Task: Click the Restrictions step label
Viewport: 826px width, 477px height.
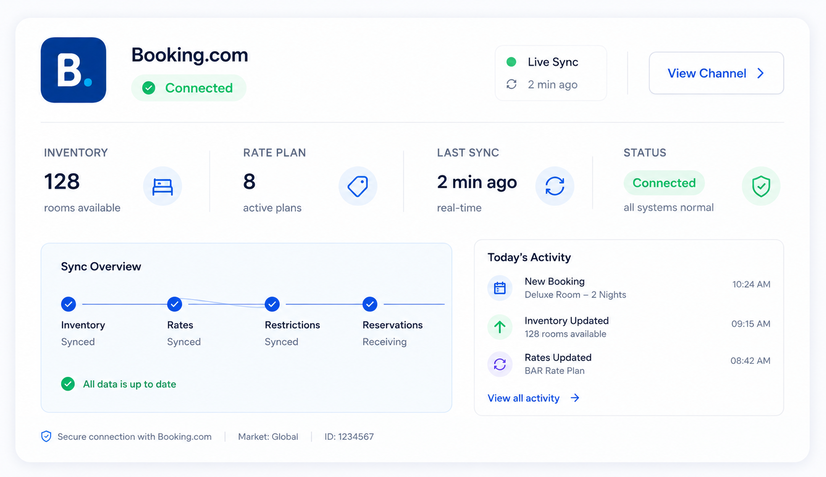Action: pyautogui.click(x=292, y=325)
